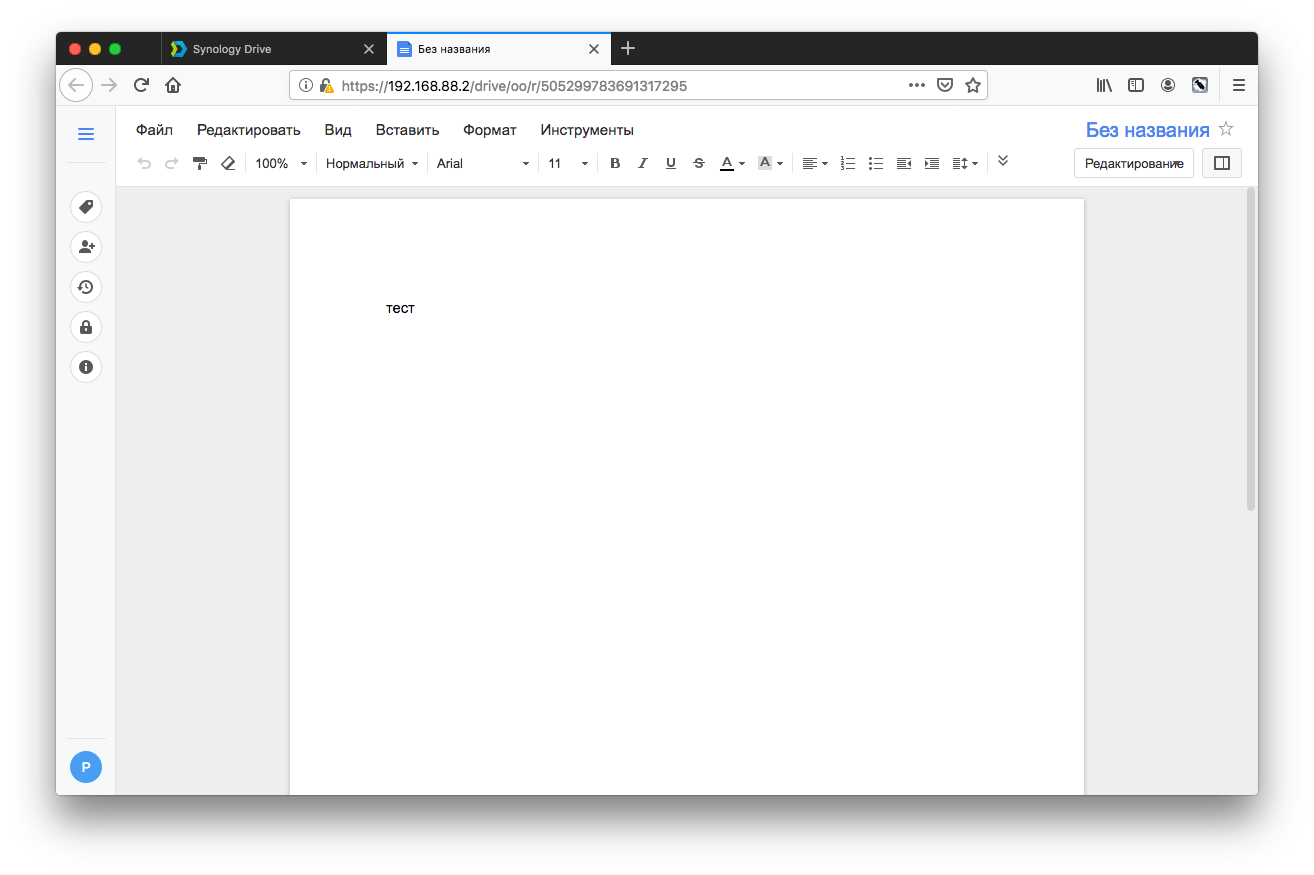Insert a numbered list
This screenshot has width=1314, height=875.
click(x=848, y=163)
